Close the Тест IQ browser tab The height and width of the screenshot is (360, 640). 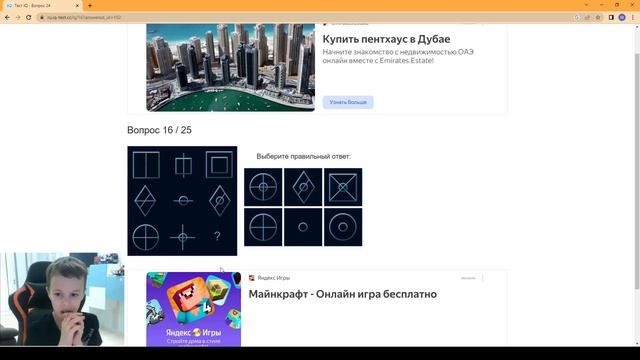tap(77, 6)
